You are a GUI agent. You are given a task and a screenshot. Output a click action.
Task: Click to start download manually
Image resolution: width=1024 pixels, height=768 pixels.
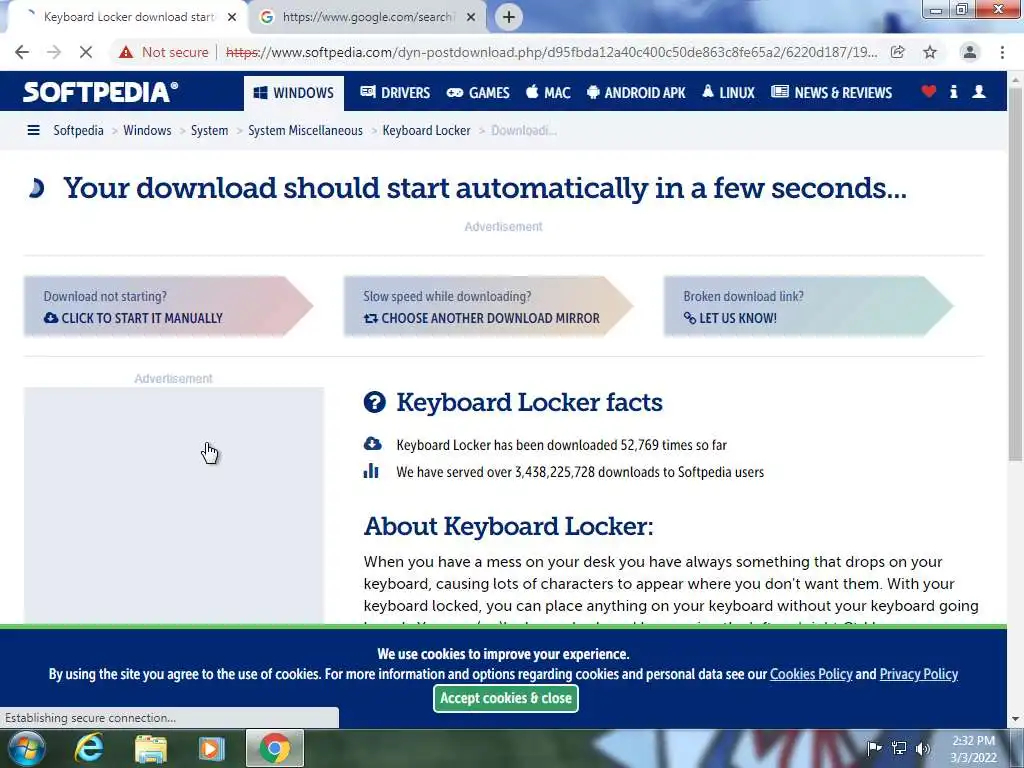click(168, 306)
